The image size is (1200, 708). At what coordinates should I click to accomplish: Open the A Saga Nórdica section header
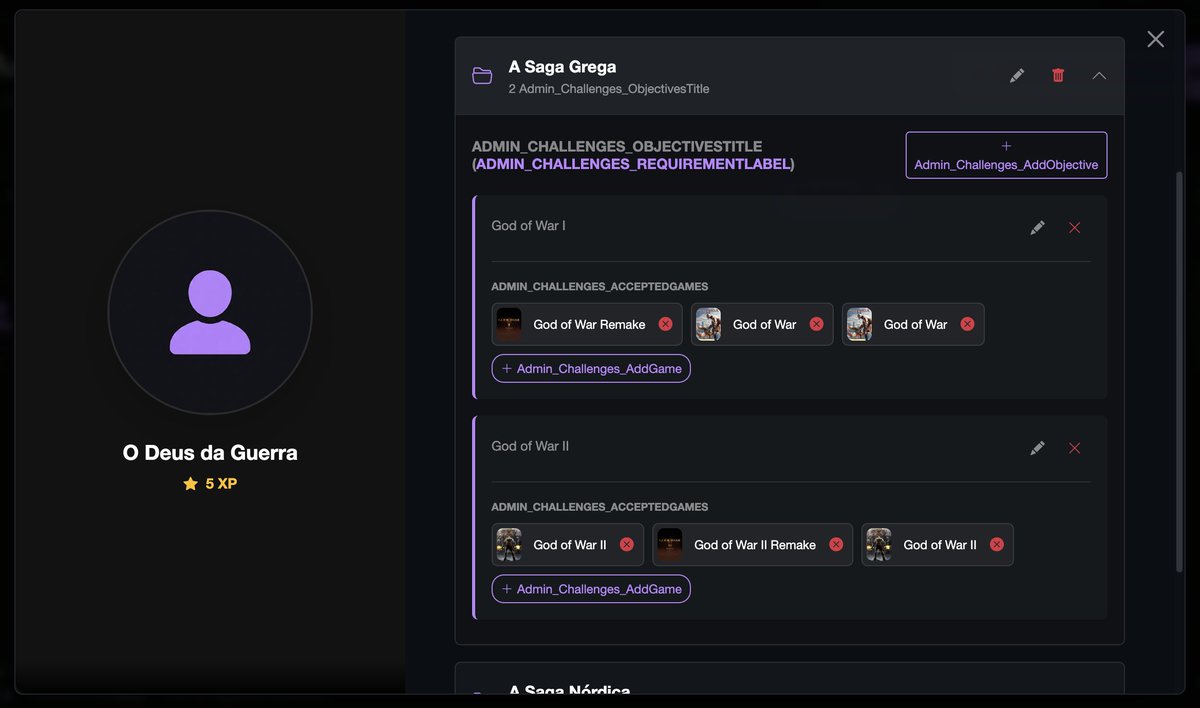pyautogui.click(x=790, y=679)
